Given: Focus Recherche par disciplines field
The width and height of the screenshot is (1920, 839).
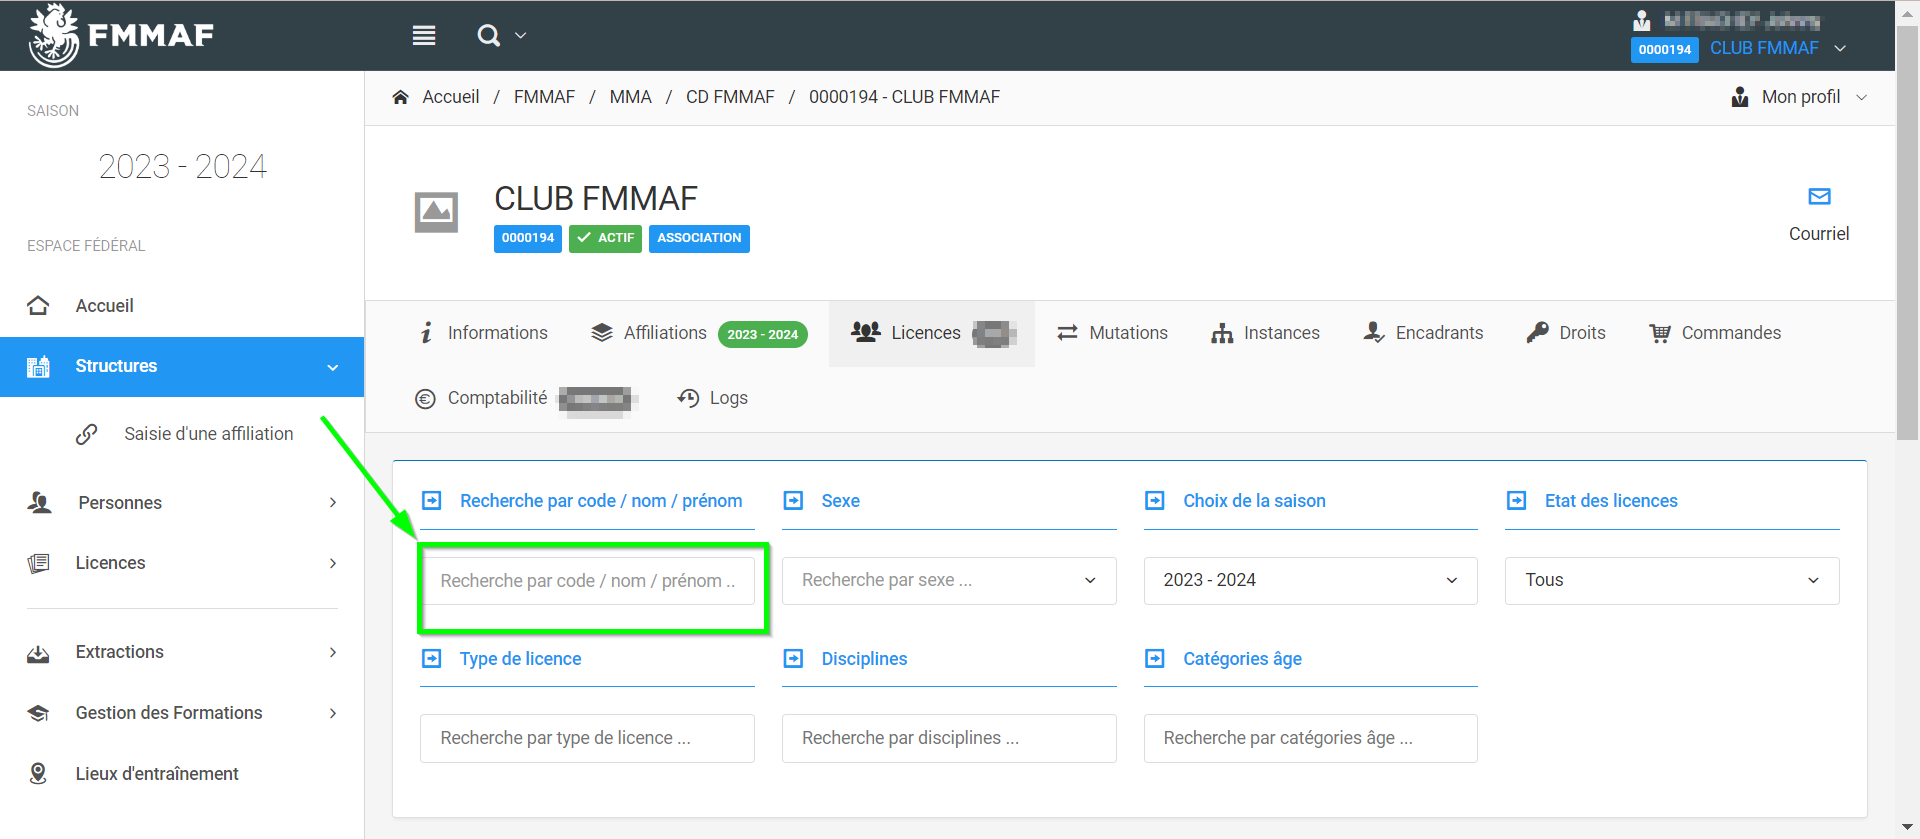Looking at the screenshot, I should pos(949,738).
